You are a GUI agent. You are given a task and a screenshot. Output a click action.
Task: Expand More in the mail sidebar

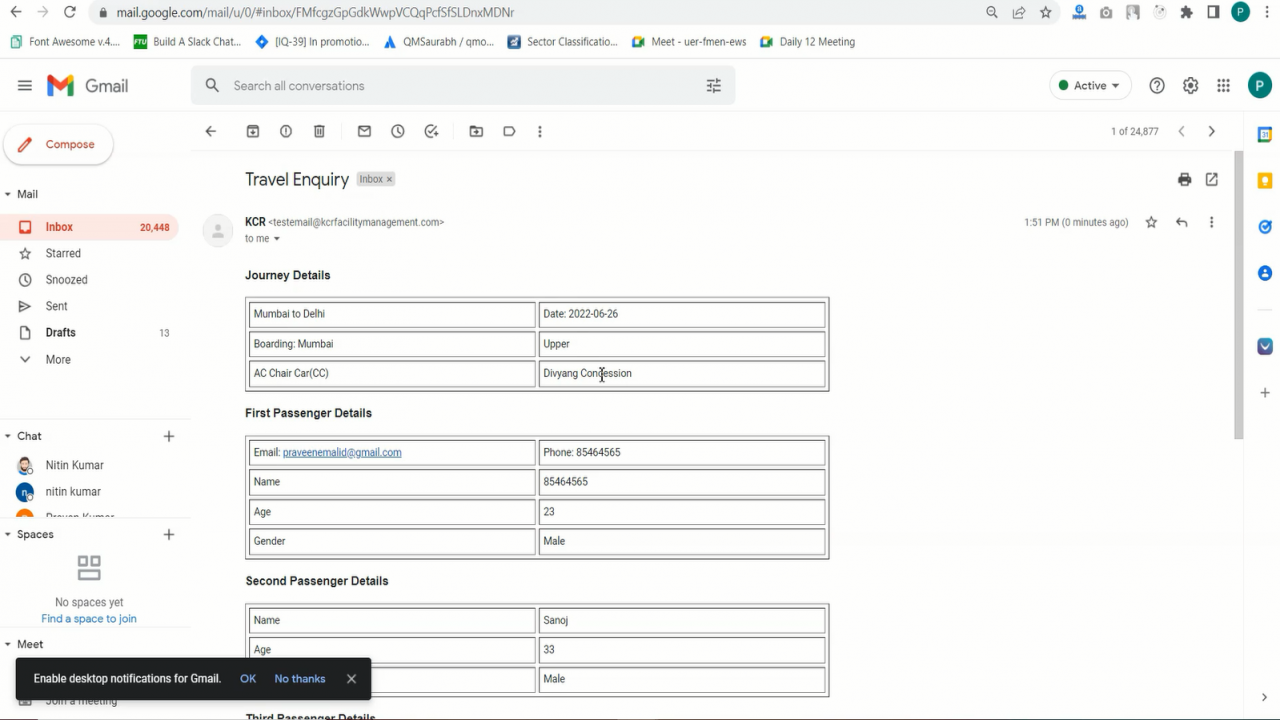(58, 359)
